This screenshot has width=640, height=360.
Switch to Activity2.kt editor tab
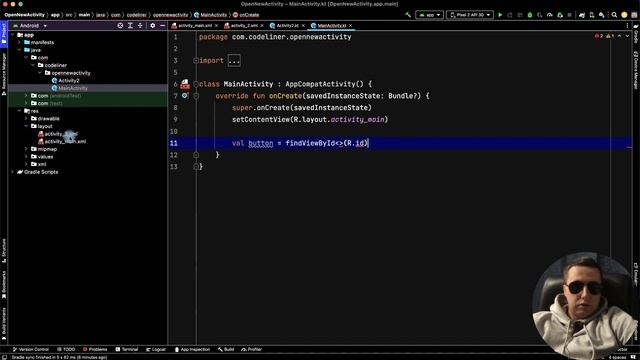tap(287, 26)
